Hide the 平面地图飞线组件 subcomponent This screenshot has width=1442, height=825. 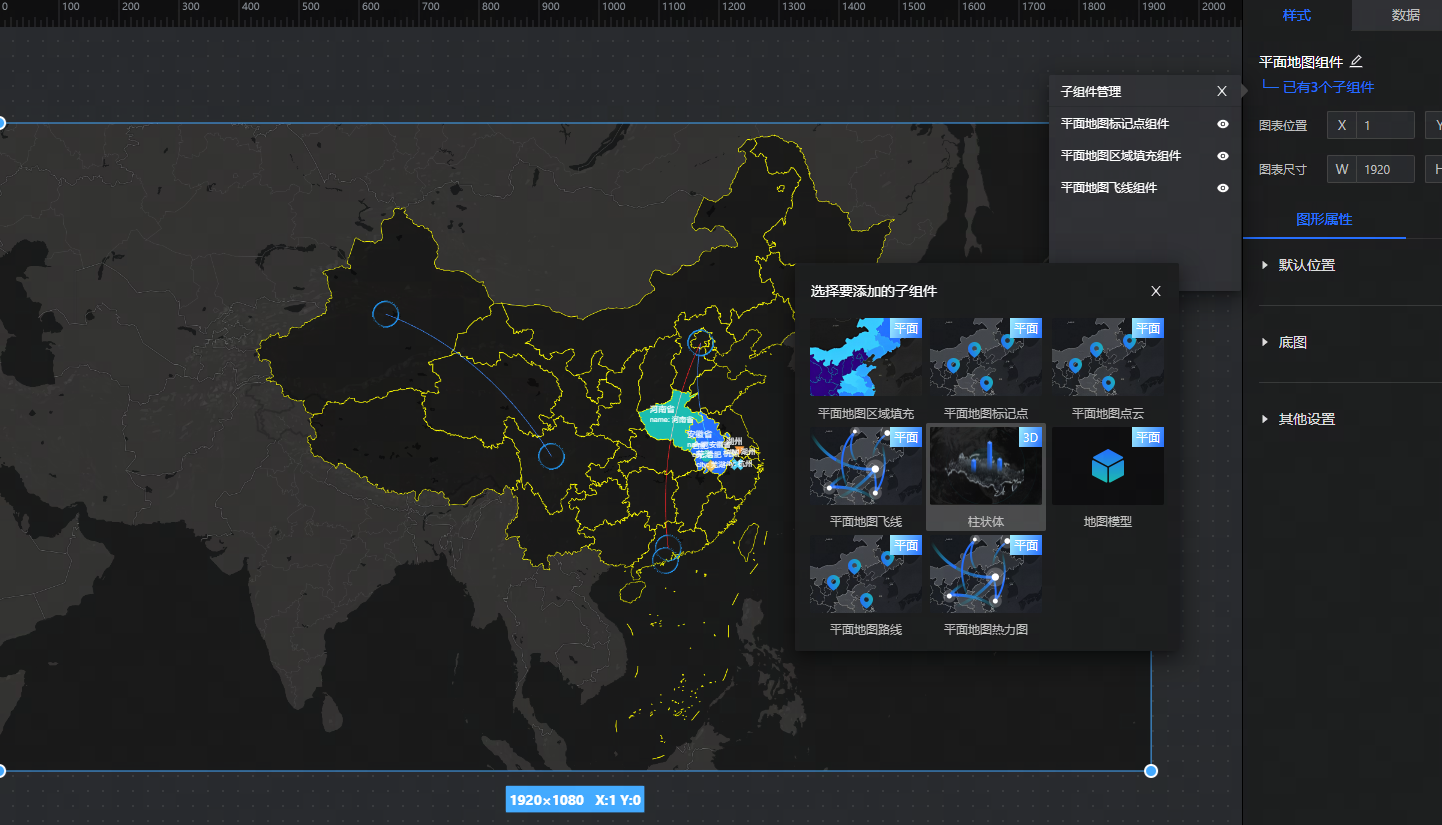1222,188
